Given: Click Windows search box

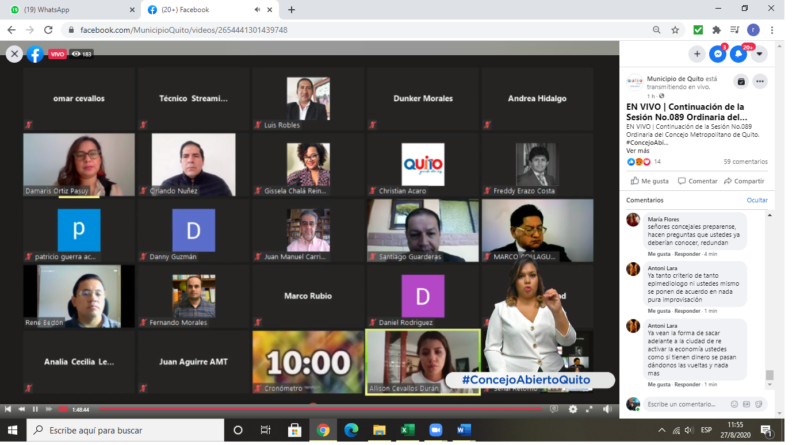Looking at the screenshot, I should (x=125, y=430).
